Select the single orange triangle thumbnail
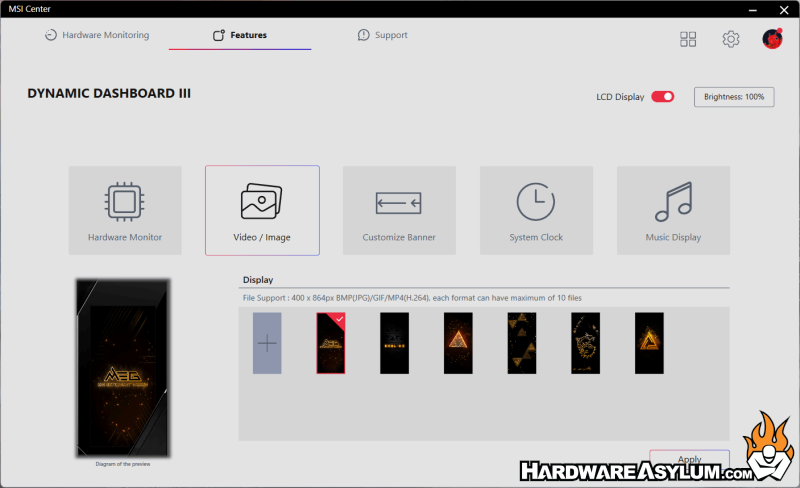This screenshot has width=800, height=488. [x=458, y=343]
